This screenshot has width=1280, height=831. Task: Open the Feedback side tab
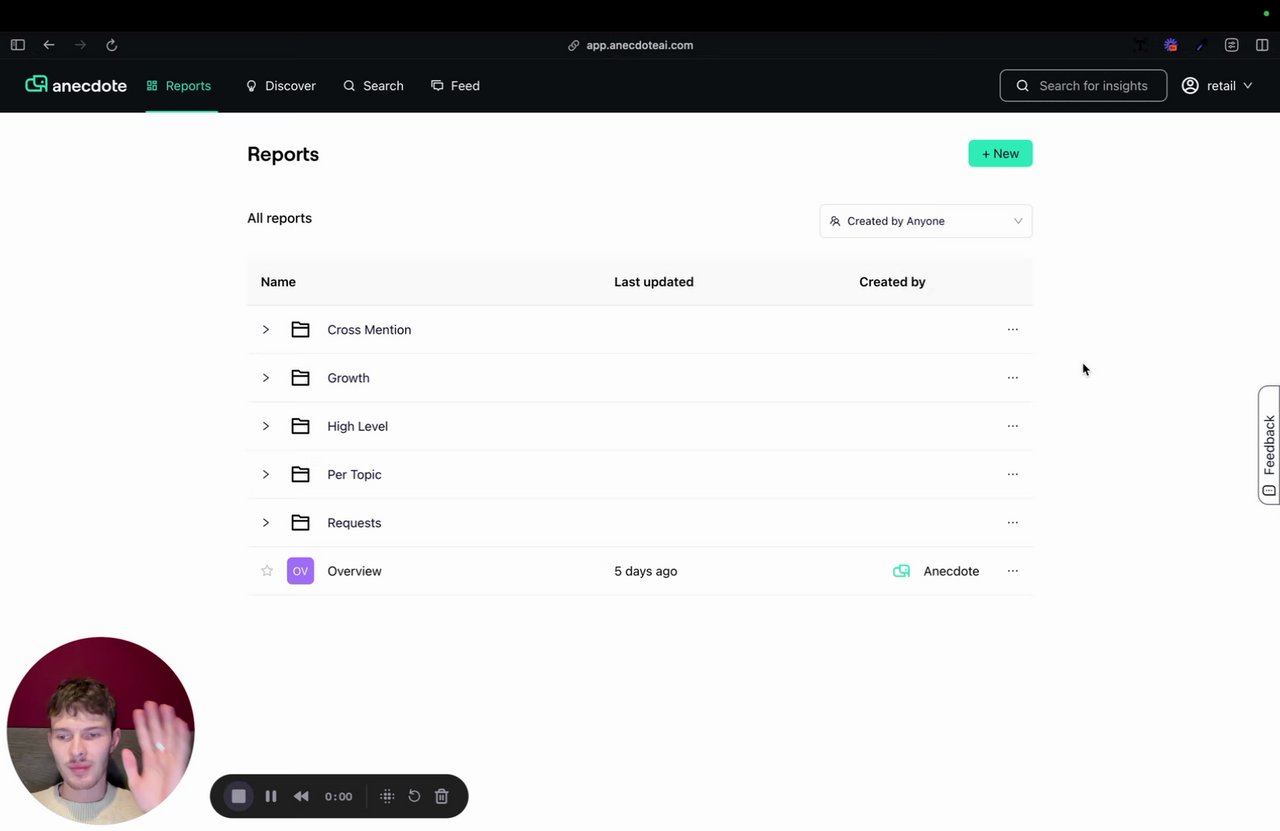(1269, 445)
